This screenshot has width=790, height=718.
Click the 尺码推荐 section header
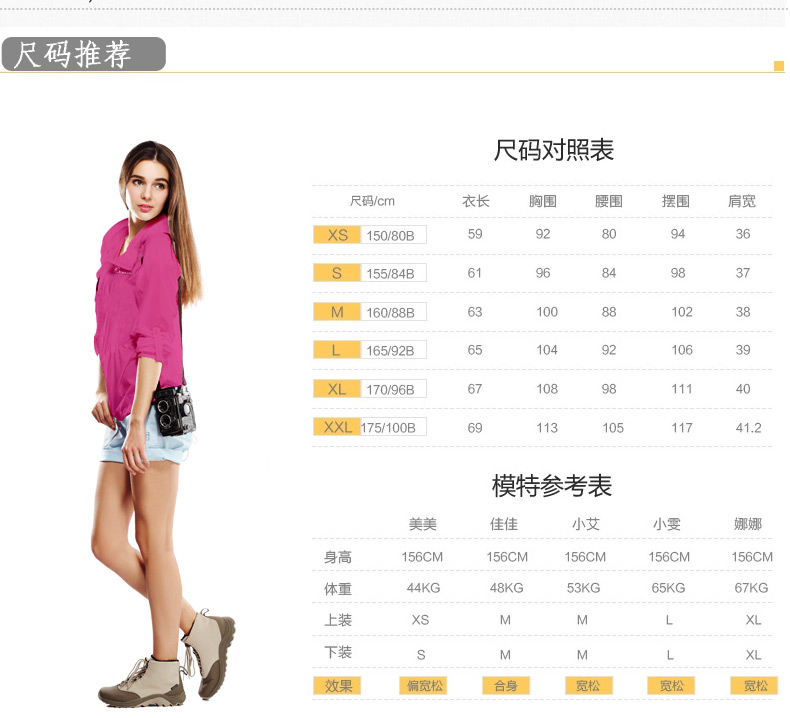(82, 54)
